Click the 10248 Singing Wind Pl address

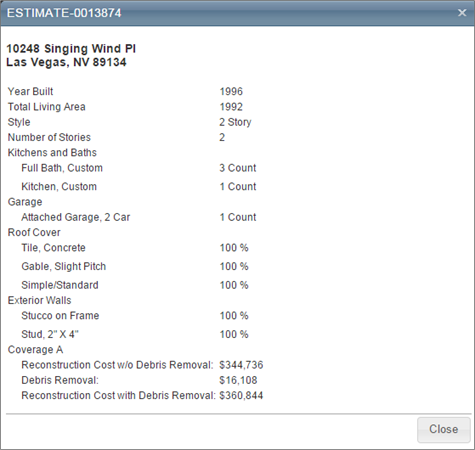pyautogui.click(x=71, y=49)
